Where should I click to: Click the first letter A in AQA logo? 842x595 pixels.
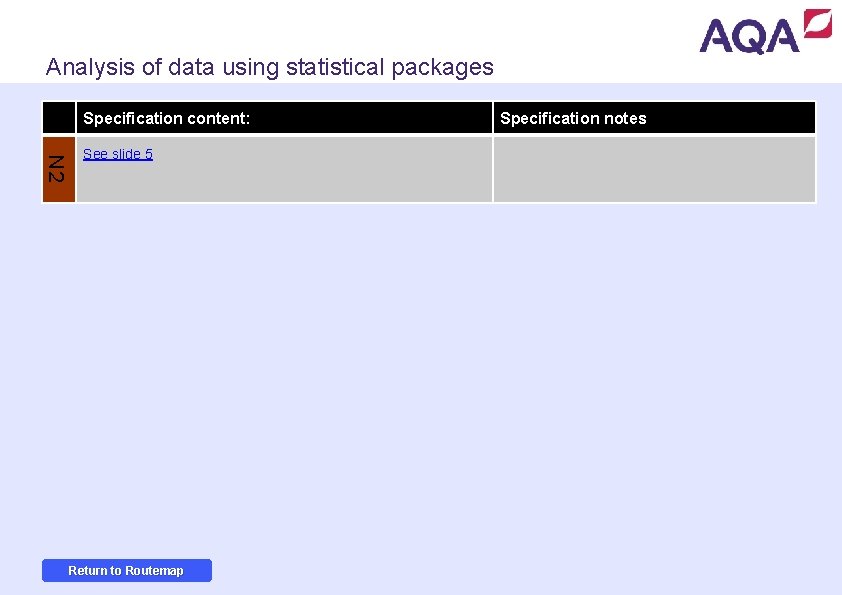(716, 36)
